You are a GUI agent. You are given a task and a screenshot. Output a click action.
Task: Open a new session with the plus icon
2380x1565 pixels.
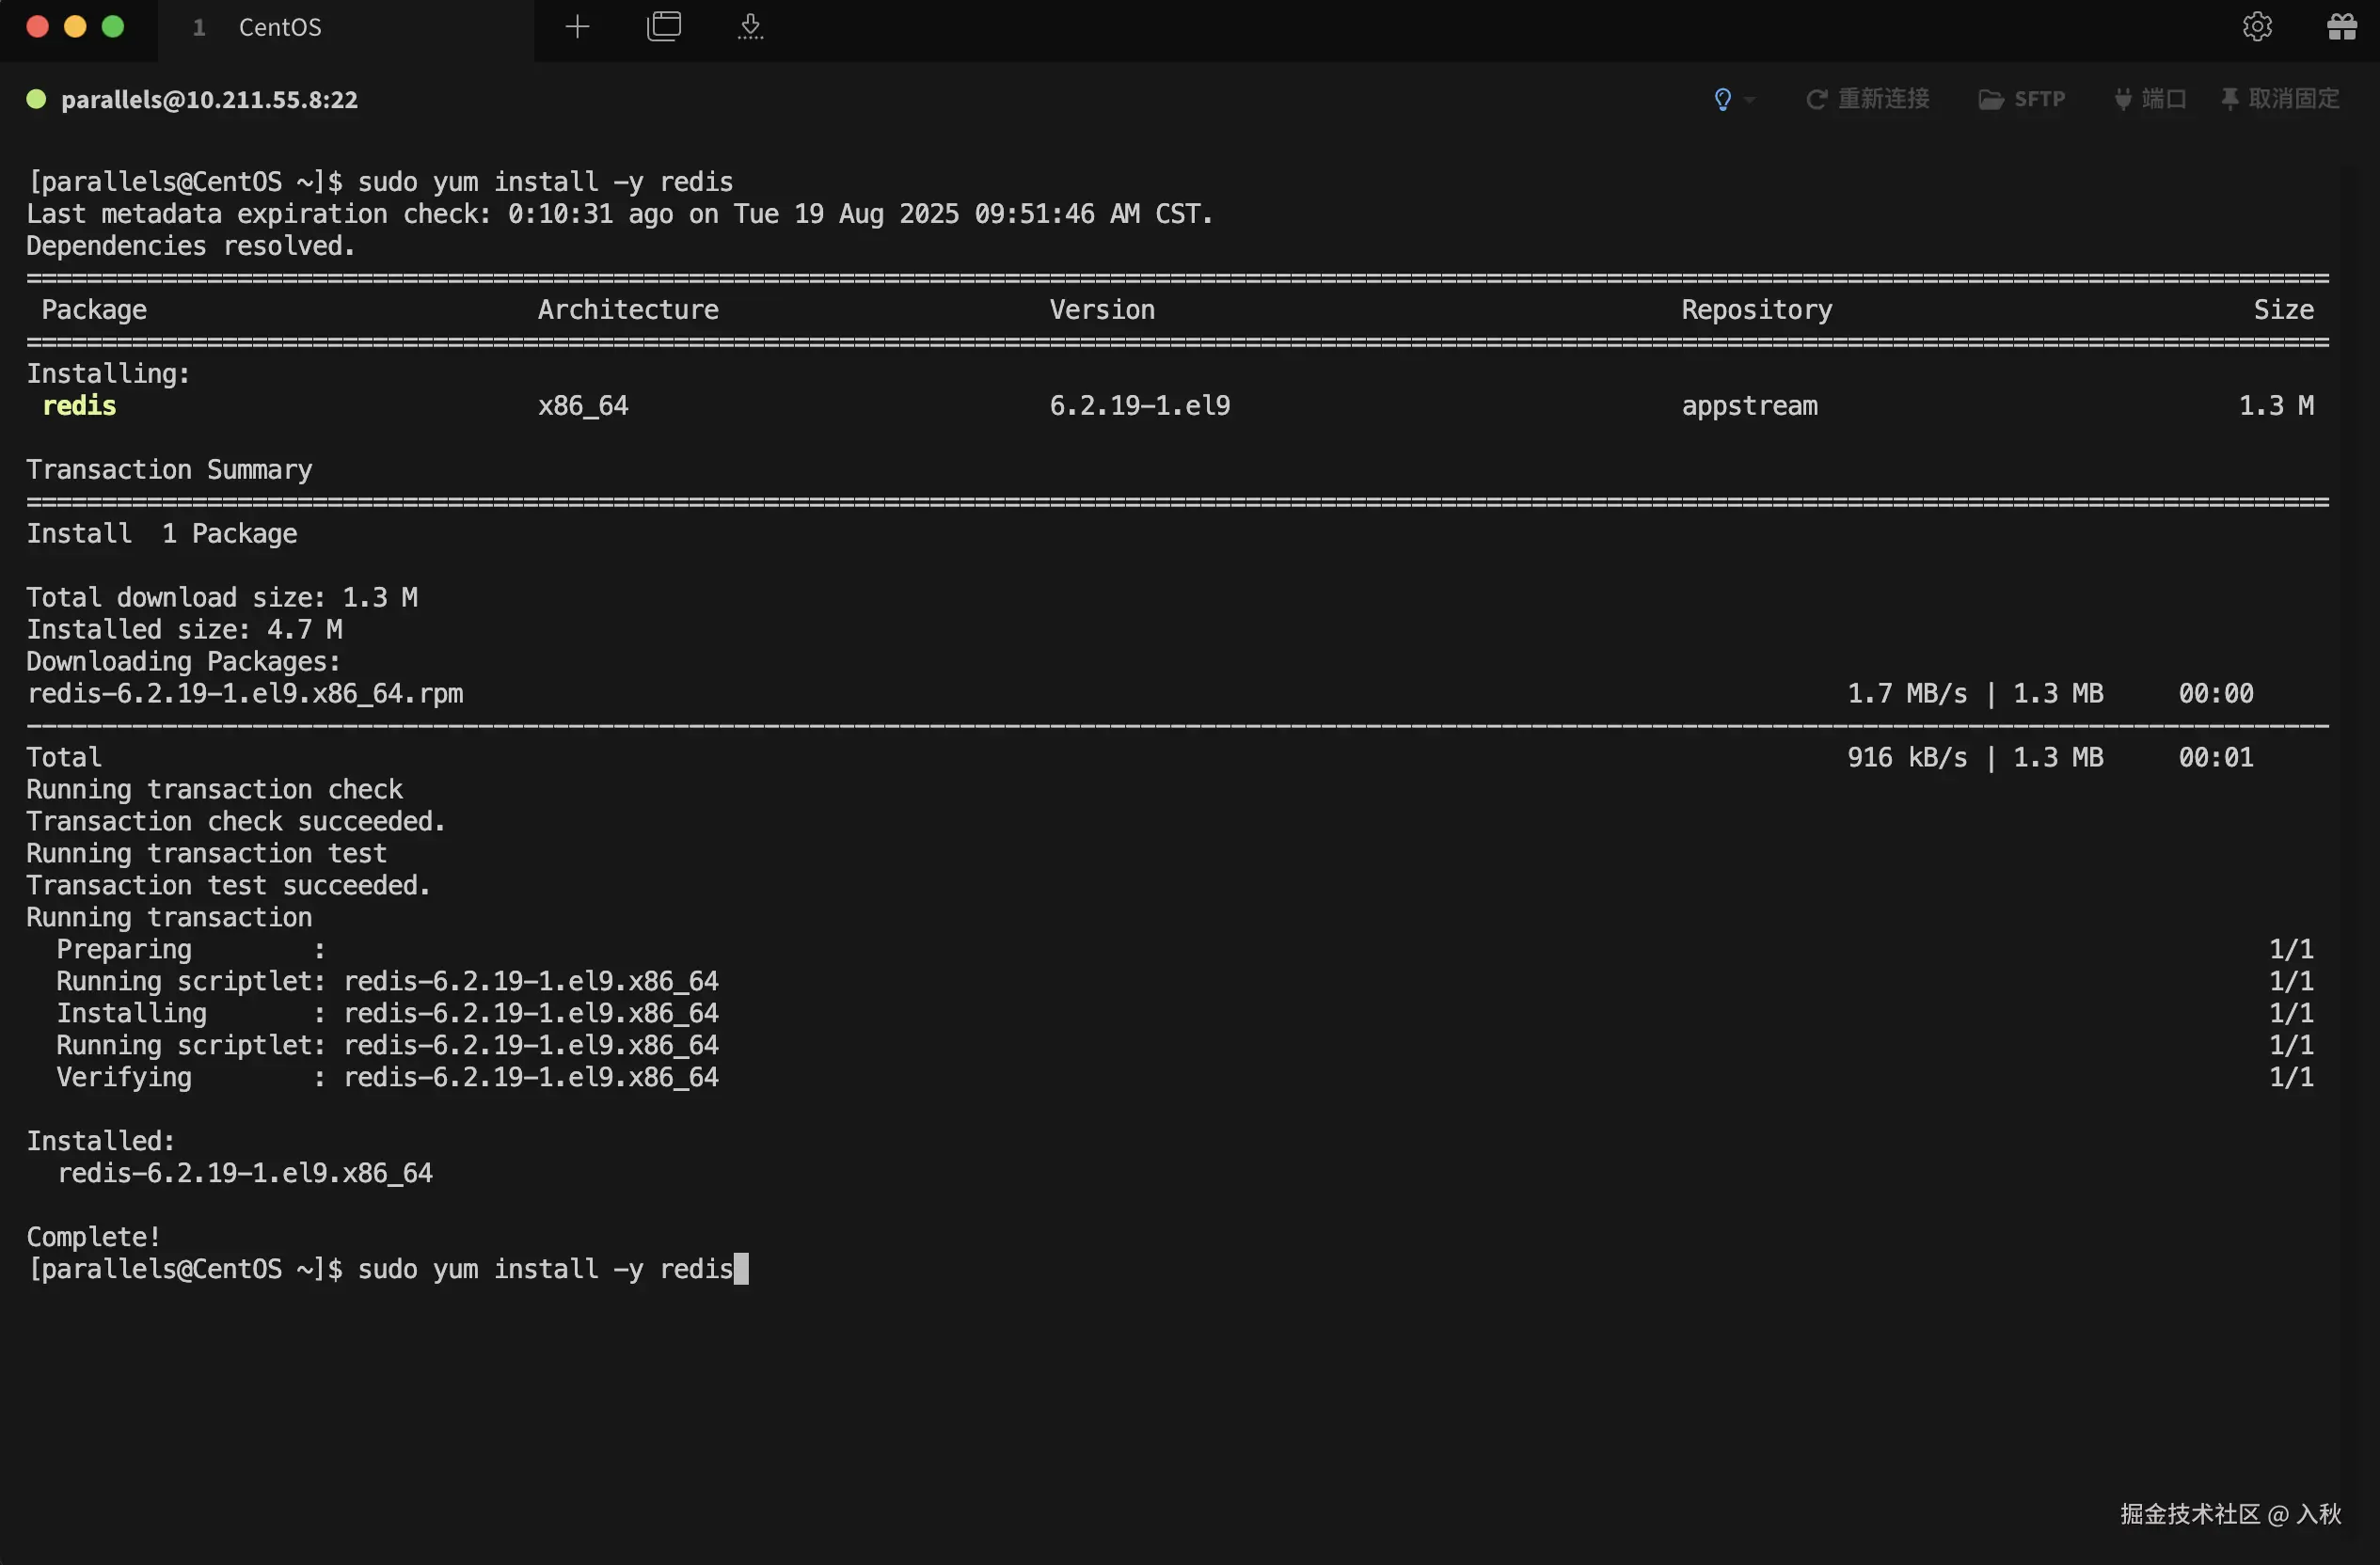pyautogui.click(x=577, y=27)
